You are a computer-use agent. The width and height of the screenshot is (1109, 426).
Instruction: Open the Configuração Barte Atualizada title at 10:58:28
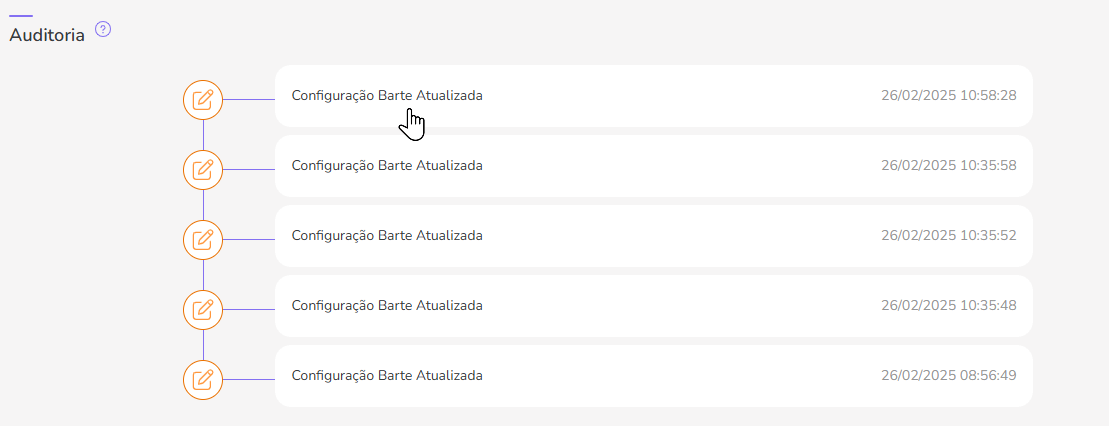[387, 96]
